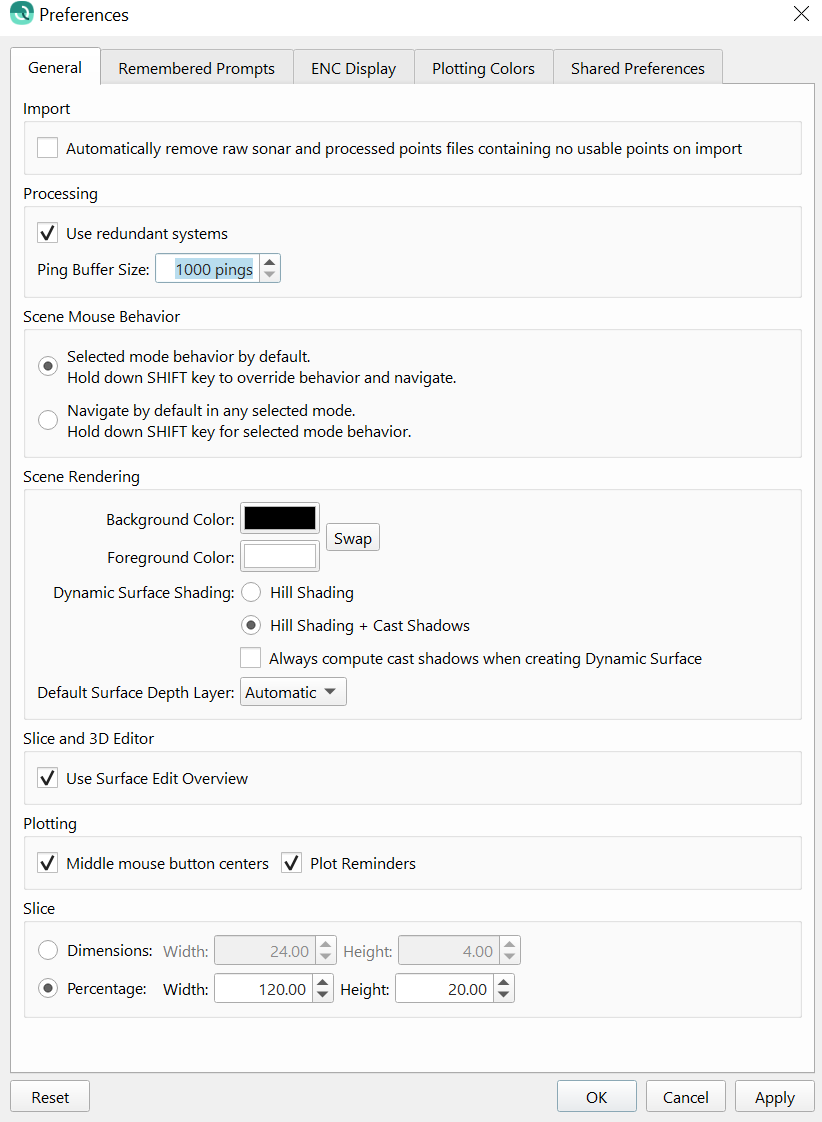Click the Preferences app logo icon

21,15
